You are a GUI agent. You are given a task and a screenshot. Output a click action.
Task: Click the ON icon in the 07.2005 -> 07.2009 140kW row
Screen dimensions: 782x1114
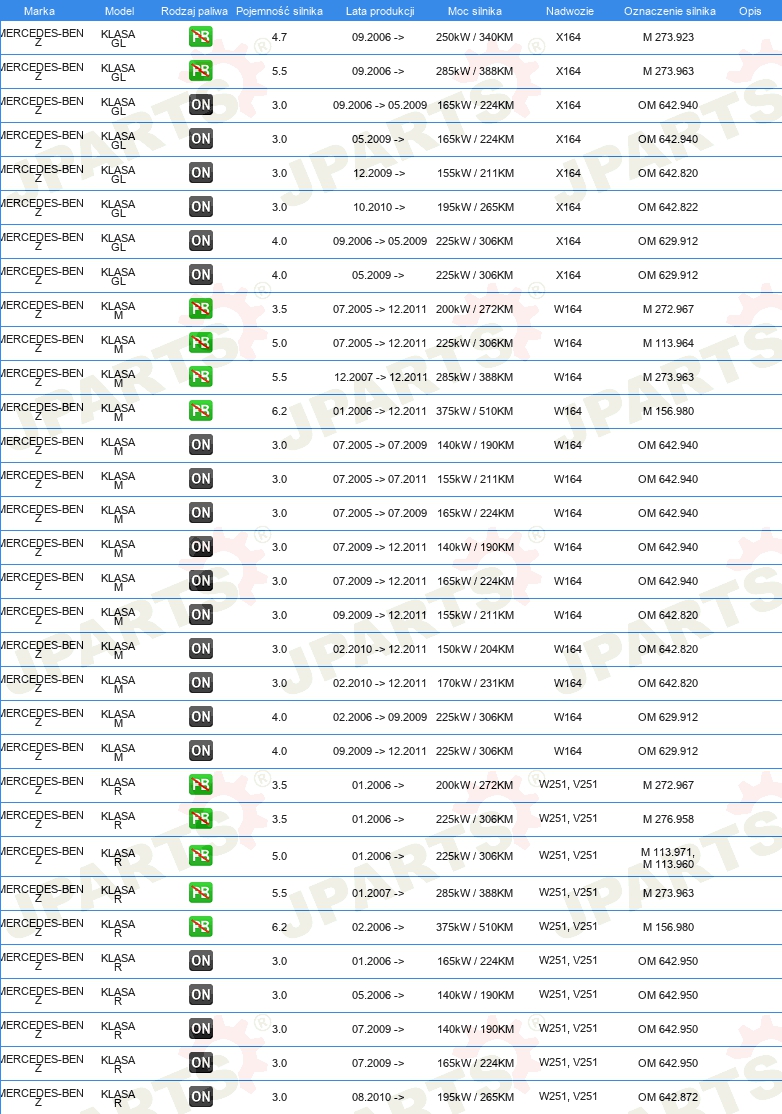pos(201,445)
